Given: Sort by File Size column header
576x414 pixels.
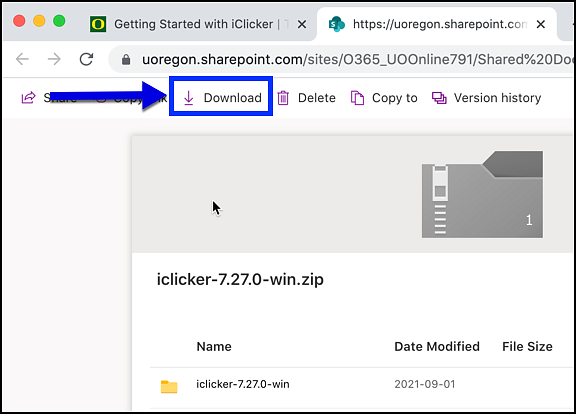Looking at the screenshot, I should (x=527, y=346).
